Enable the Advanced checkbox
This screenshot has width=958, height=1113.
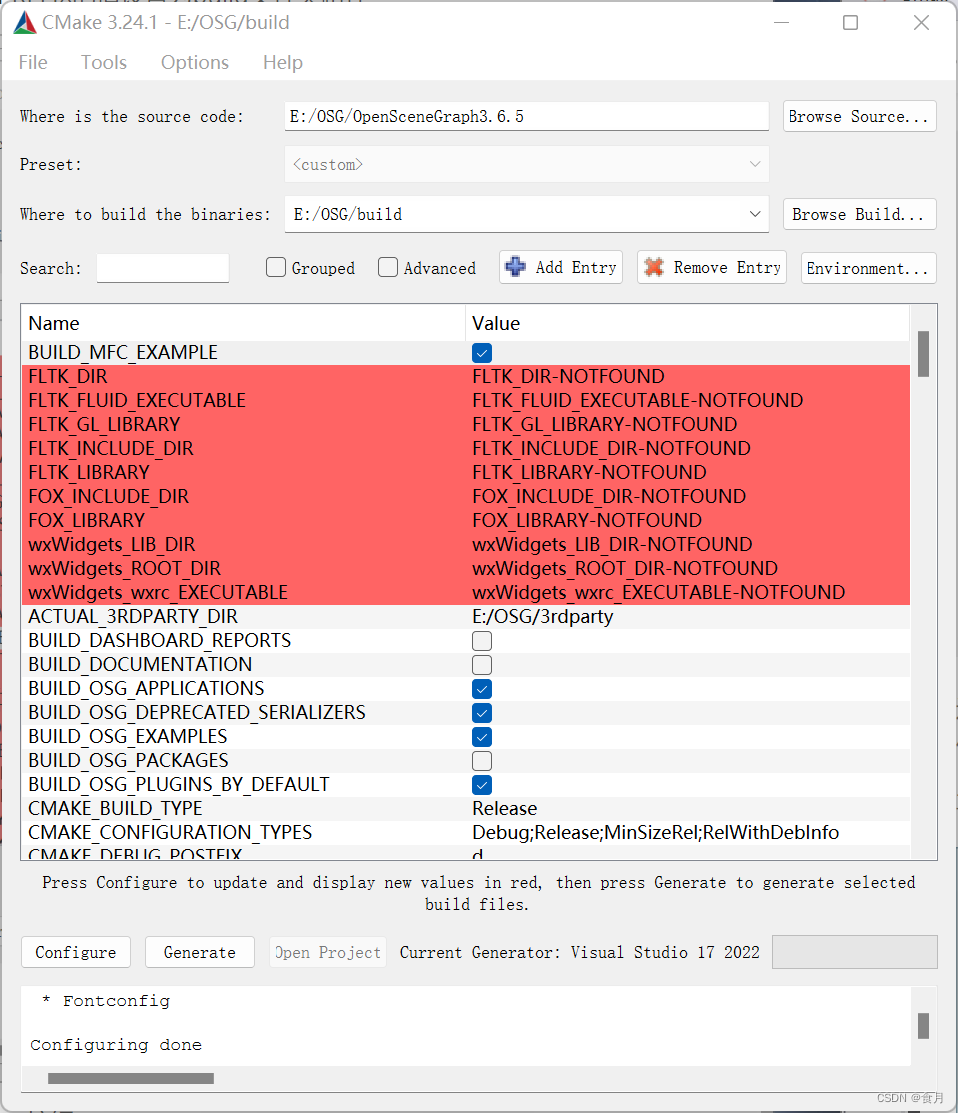388,268
